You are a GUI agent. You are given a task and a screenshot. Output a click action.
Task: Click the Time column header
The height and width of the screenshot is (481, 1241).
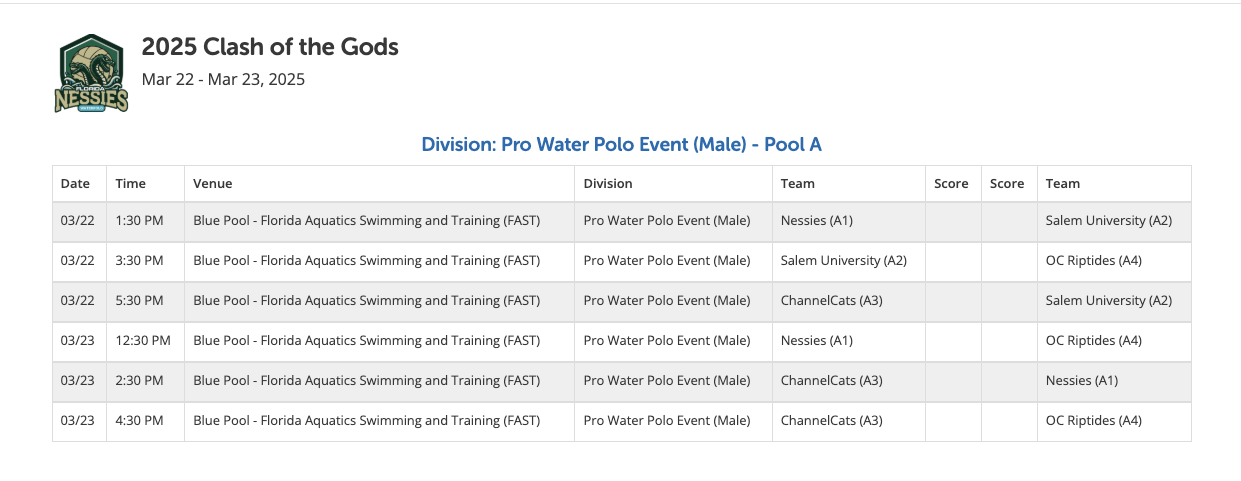point(131,183)
